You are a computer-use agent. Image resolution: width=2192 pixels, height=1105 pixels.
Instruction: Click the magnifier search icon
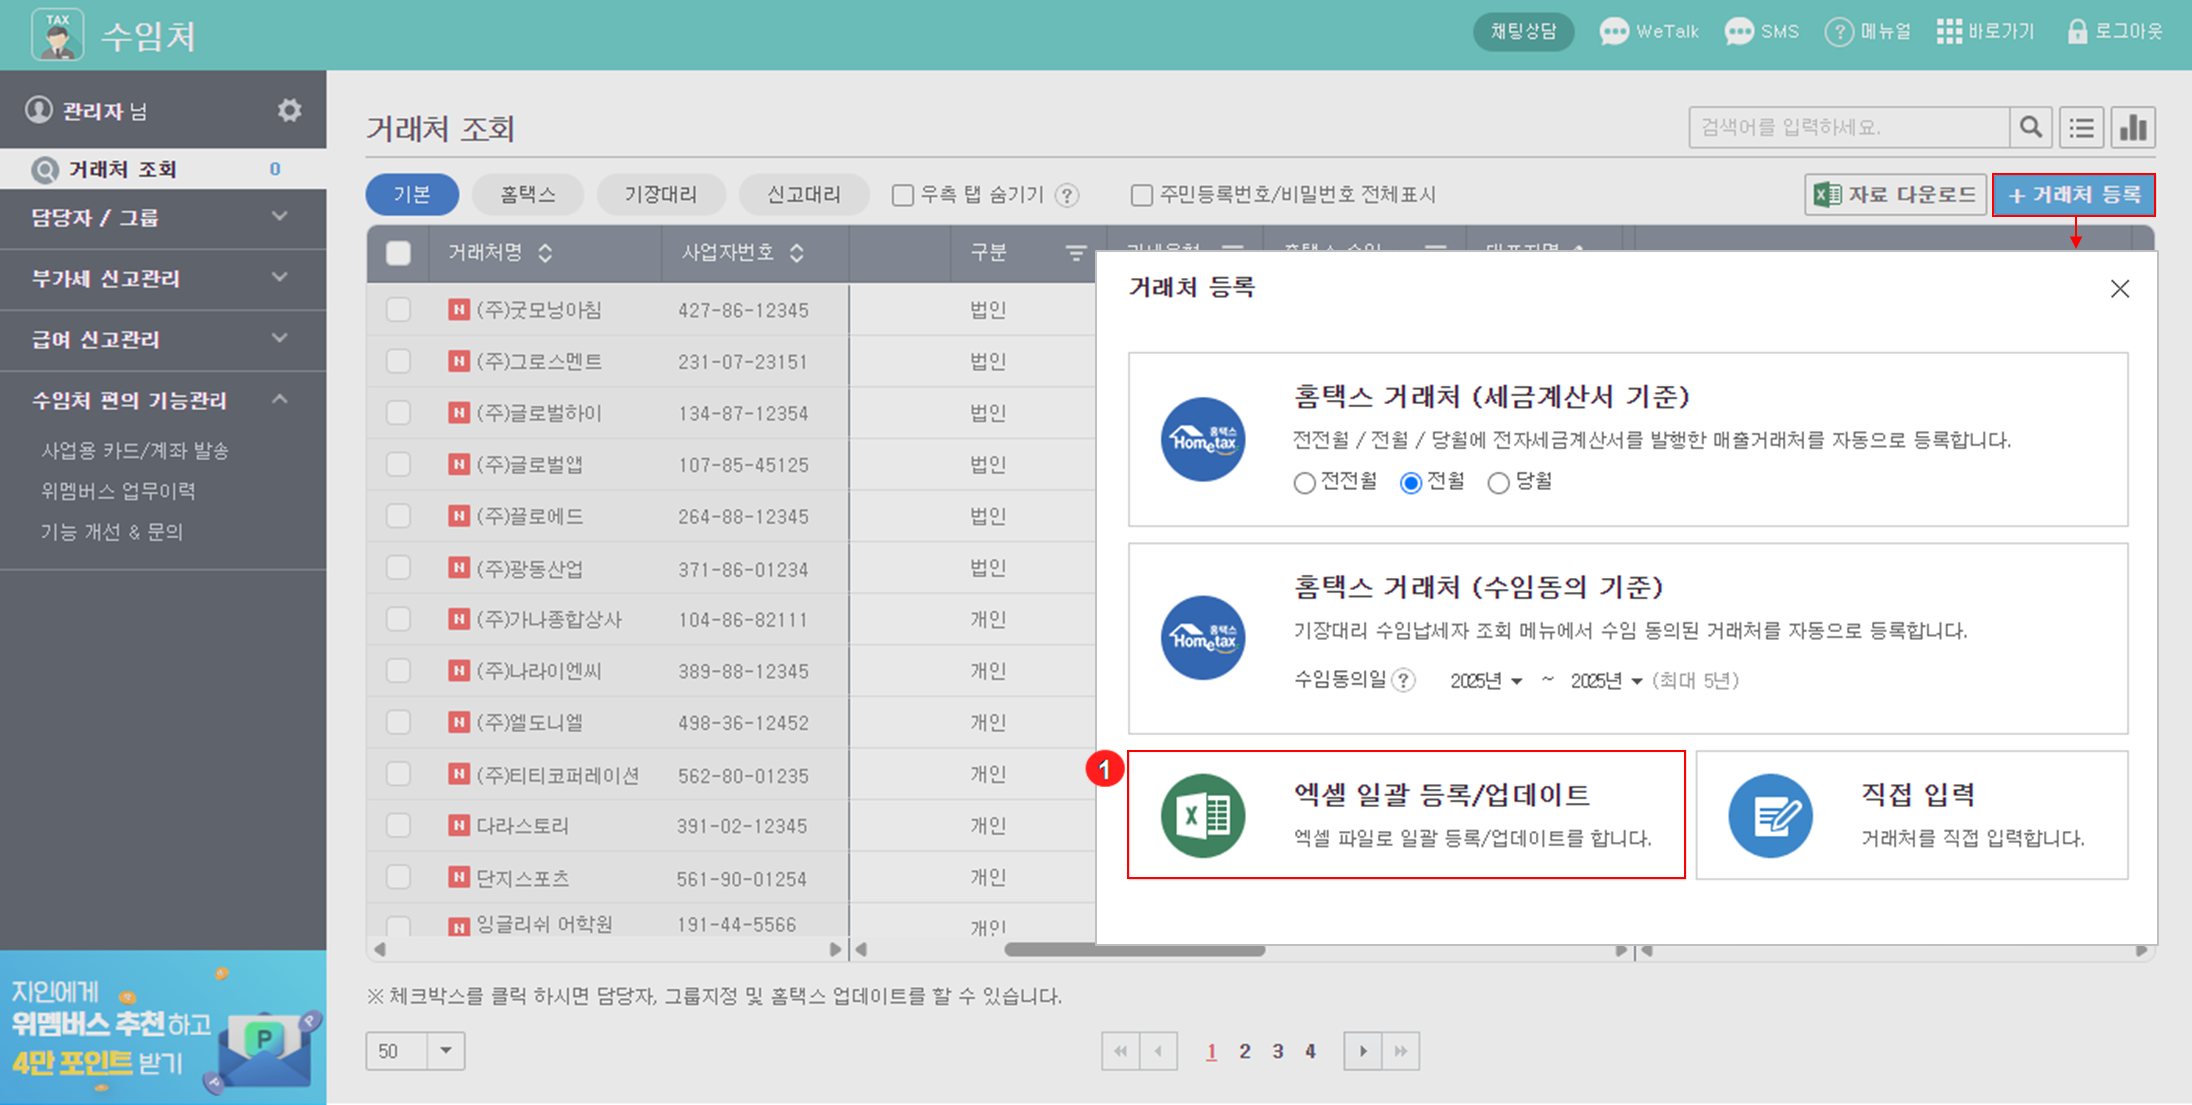point(2030,127)
